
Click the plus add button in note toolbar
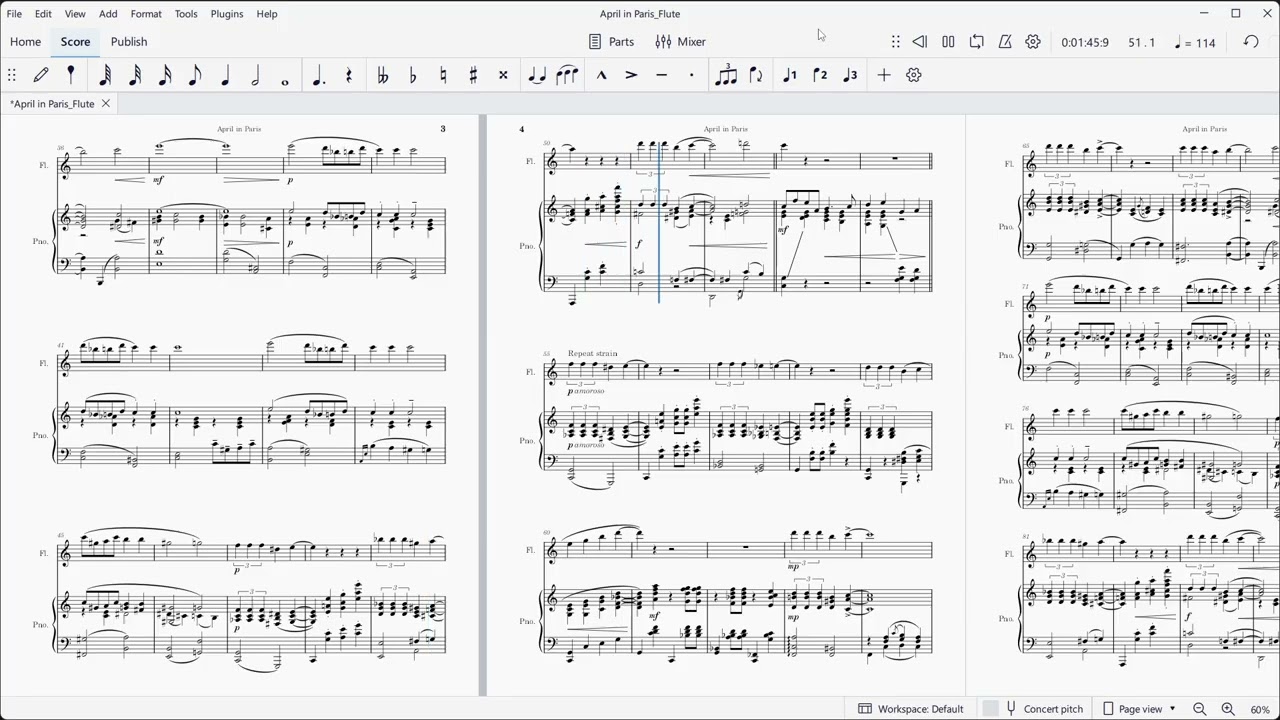tap(884, 75)
